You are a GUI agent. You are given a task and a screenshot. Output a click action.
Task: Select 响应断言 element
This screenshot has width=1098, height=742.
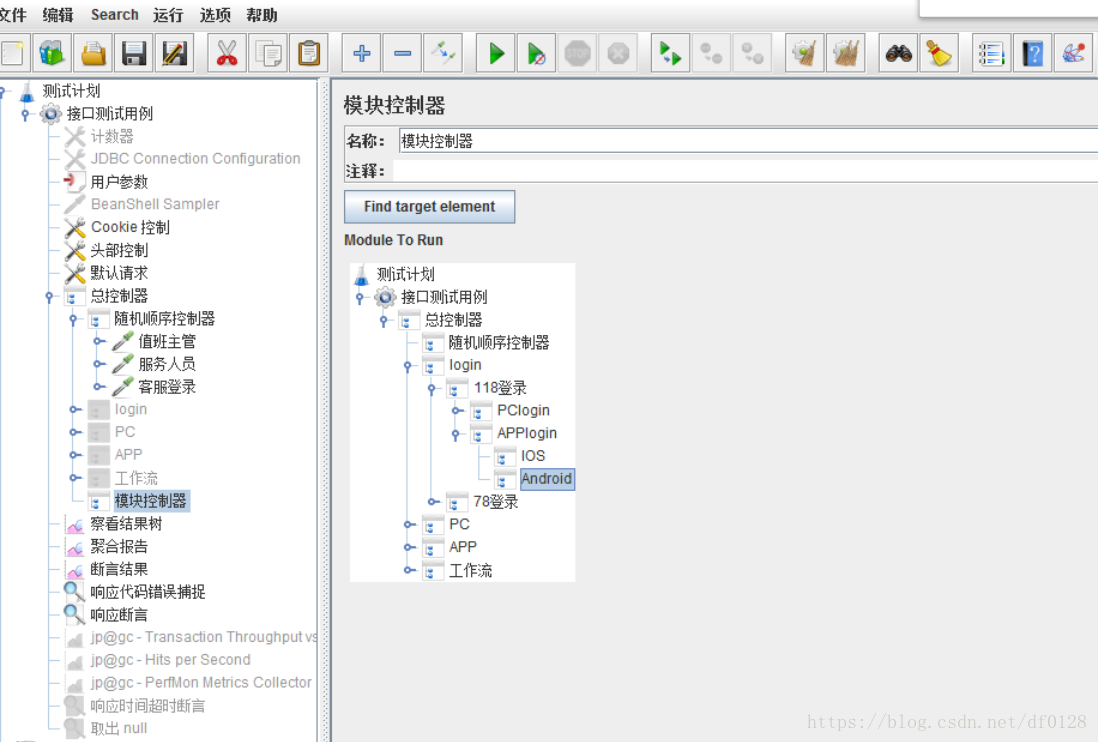point(119,615)
